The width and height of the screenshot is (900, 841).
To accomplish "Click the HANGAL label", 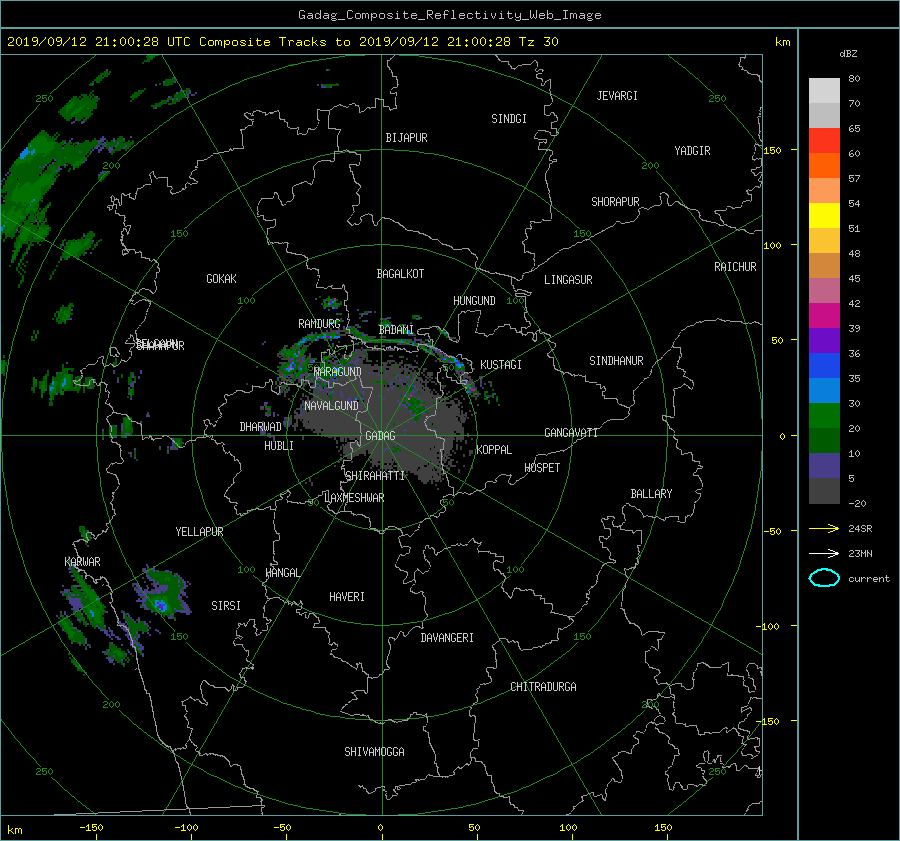I will coord(282,573).
